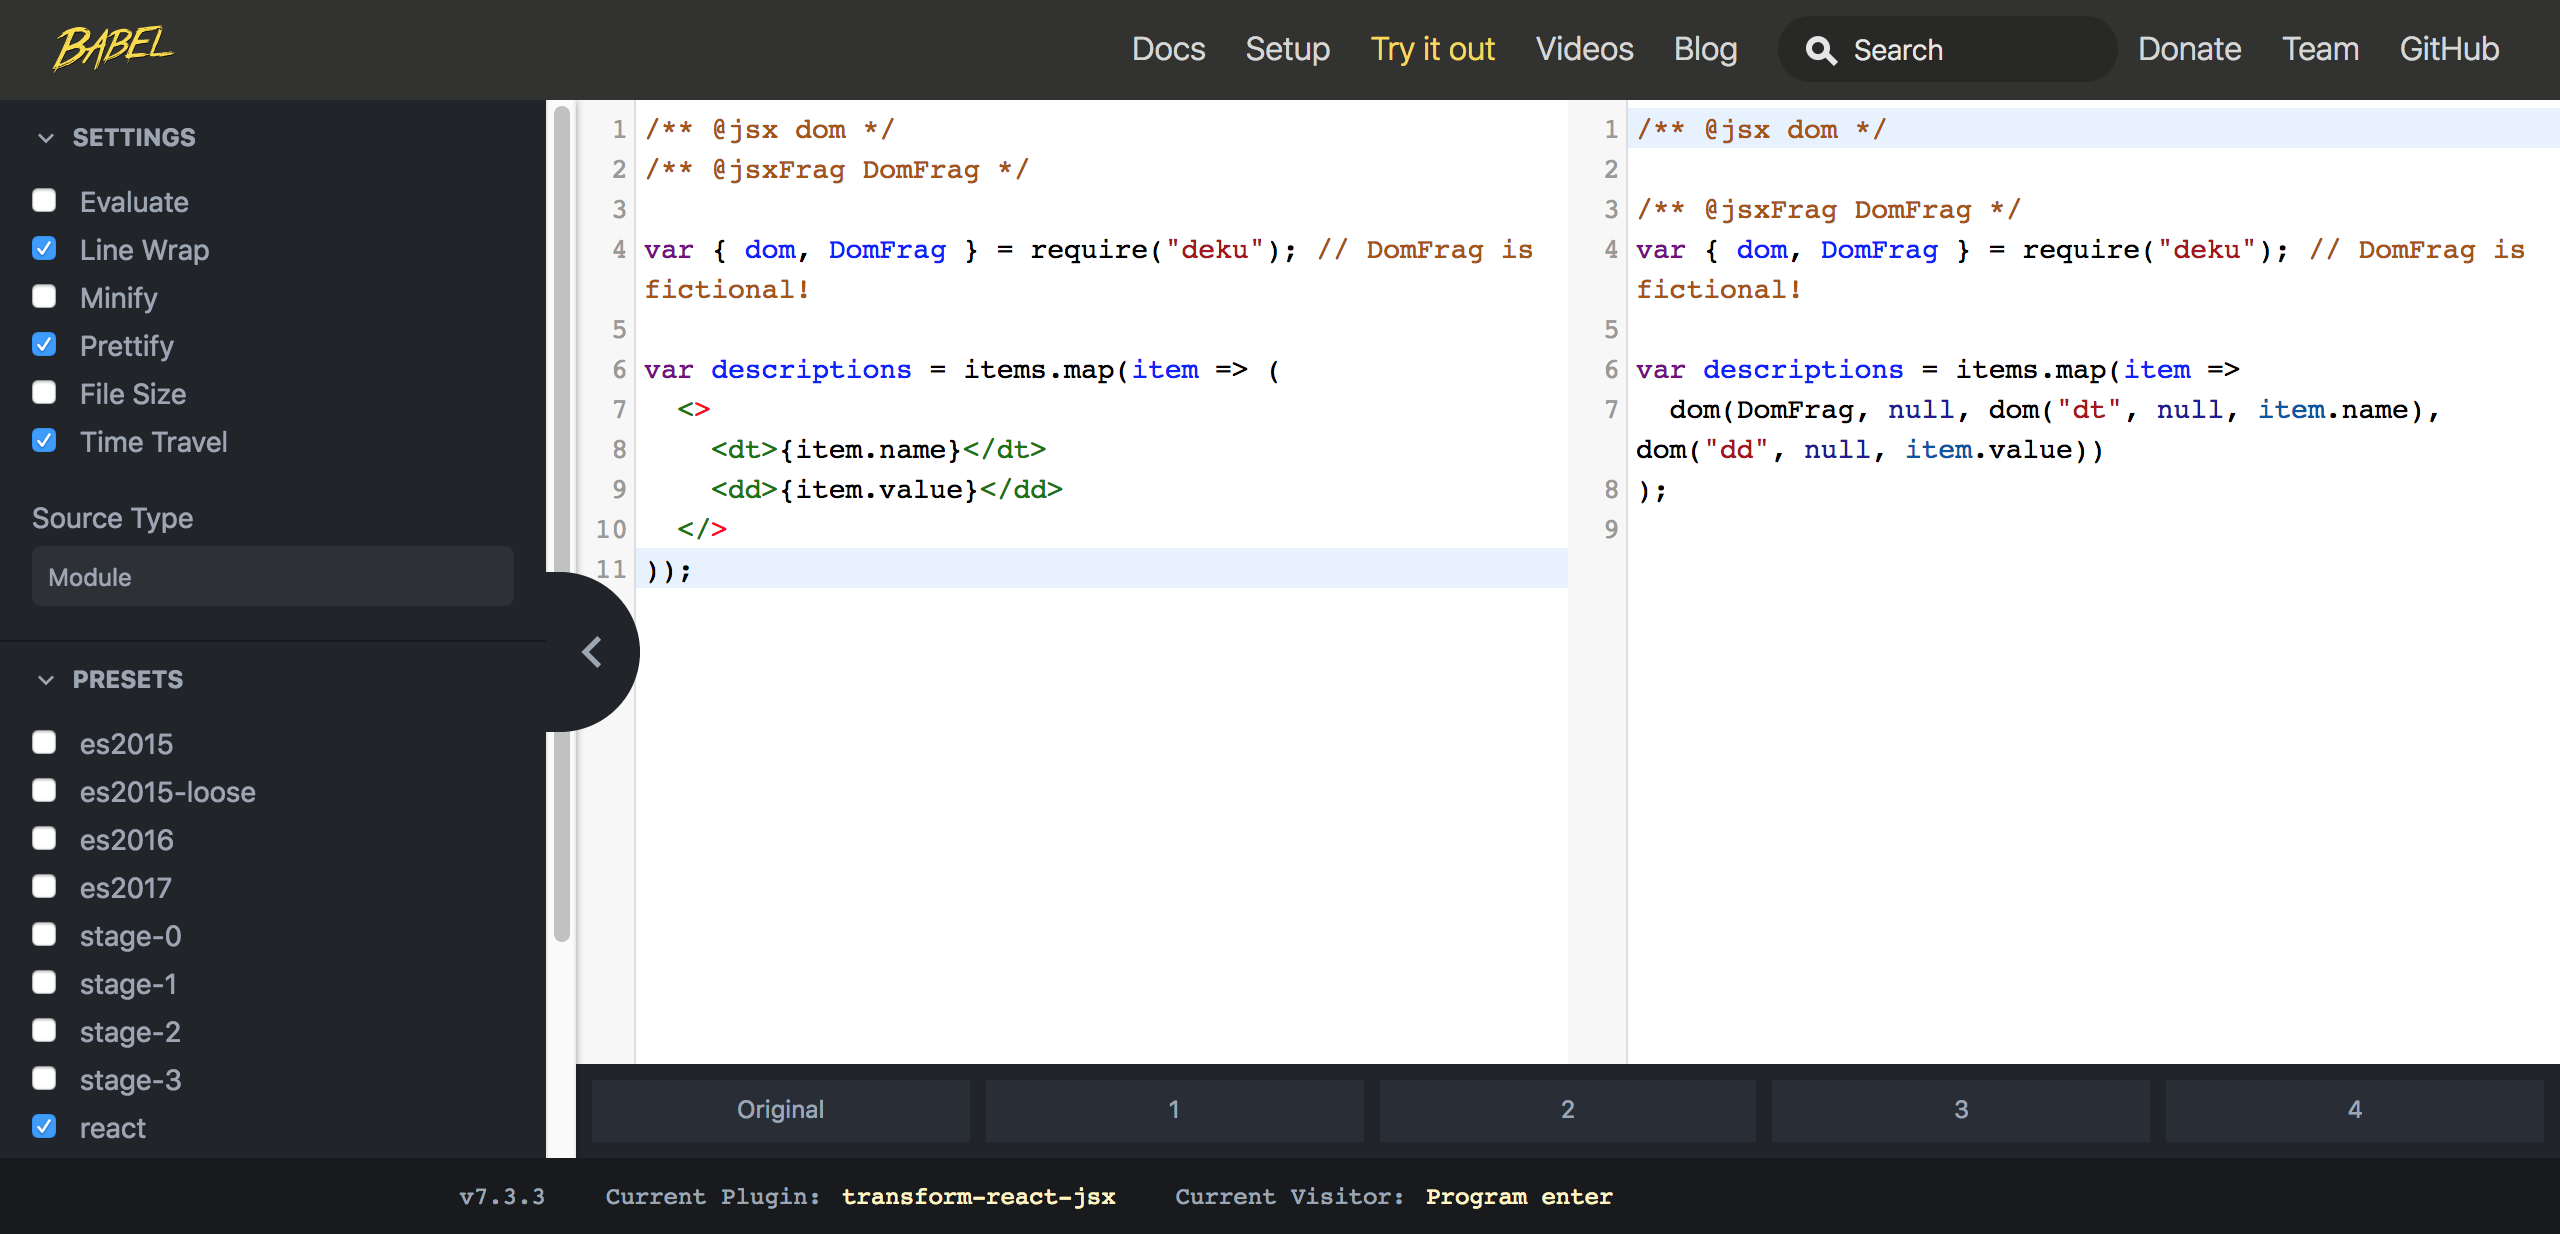Enable the Evaluate option
Viewport: 2560px width, 1234px height.
[44, 200]
